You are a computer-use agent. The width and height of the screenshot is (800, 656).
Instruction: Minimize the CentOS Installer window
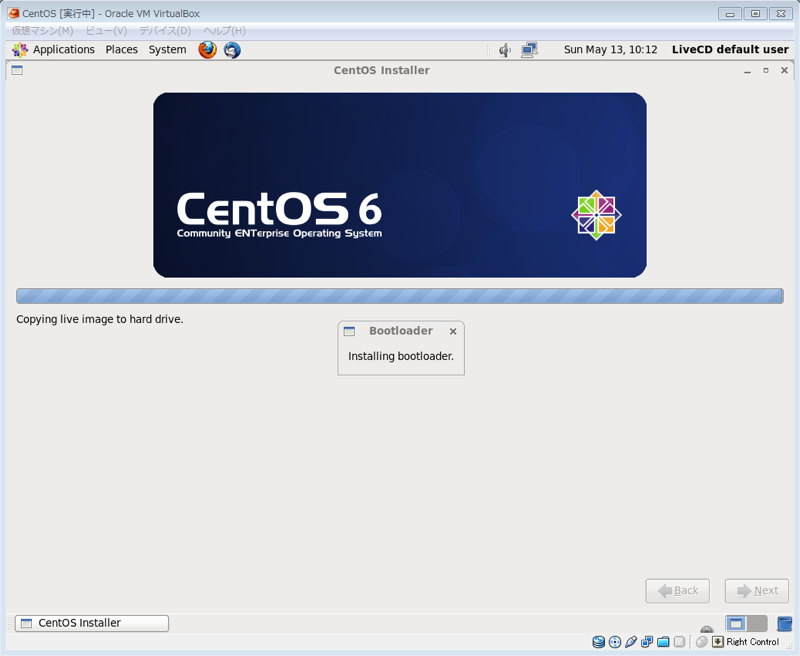[x=747, y=71]
